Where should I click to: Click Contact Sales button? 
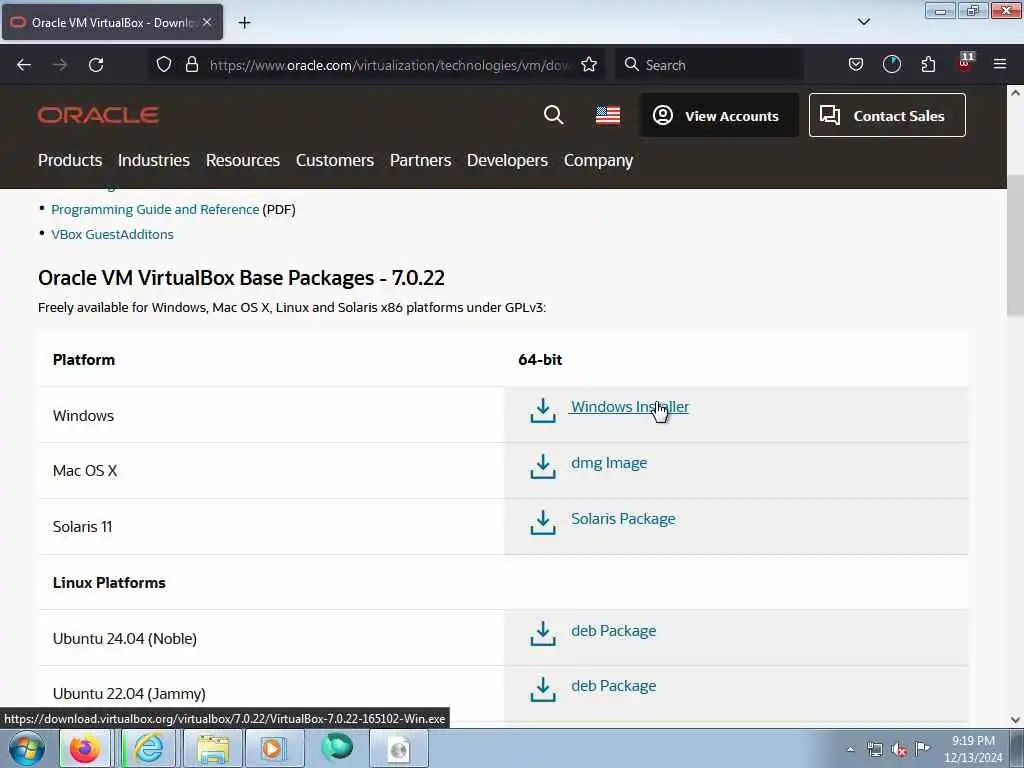(x=887, y=116)
